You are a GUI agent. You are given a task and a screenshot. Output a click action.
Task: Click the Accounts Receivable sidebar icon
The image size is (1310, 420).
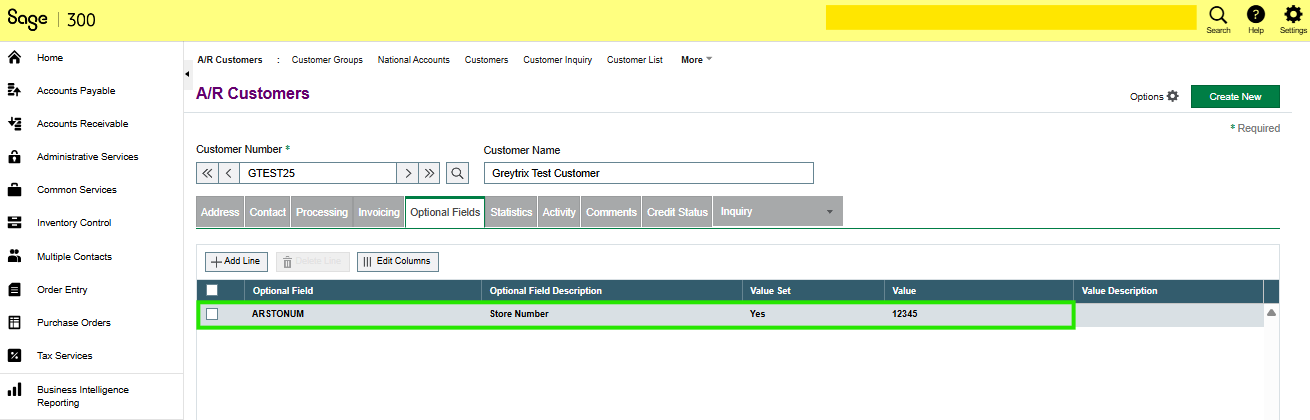[x=15, y=123]
